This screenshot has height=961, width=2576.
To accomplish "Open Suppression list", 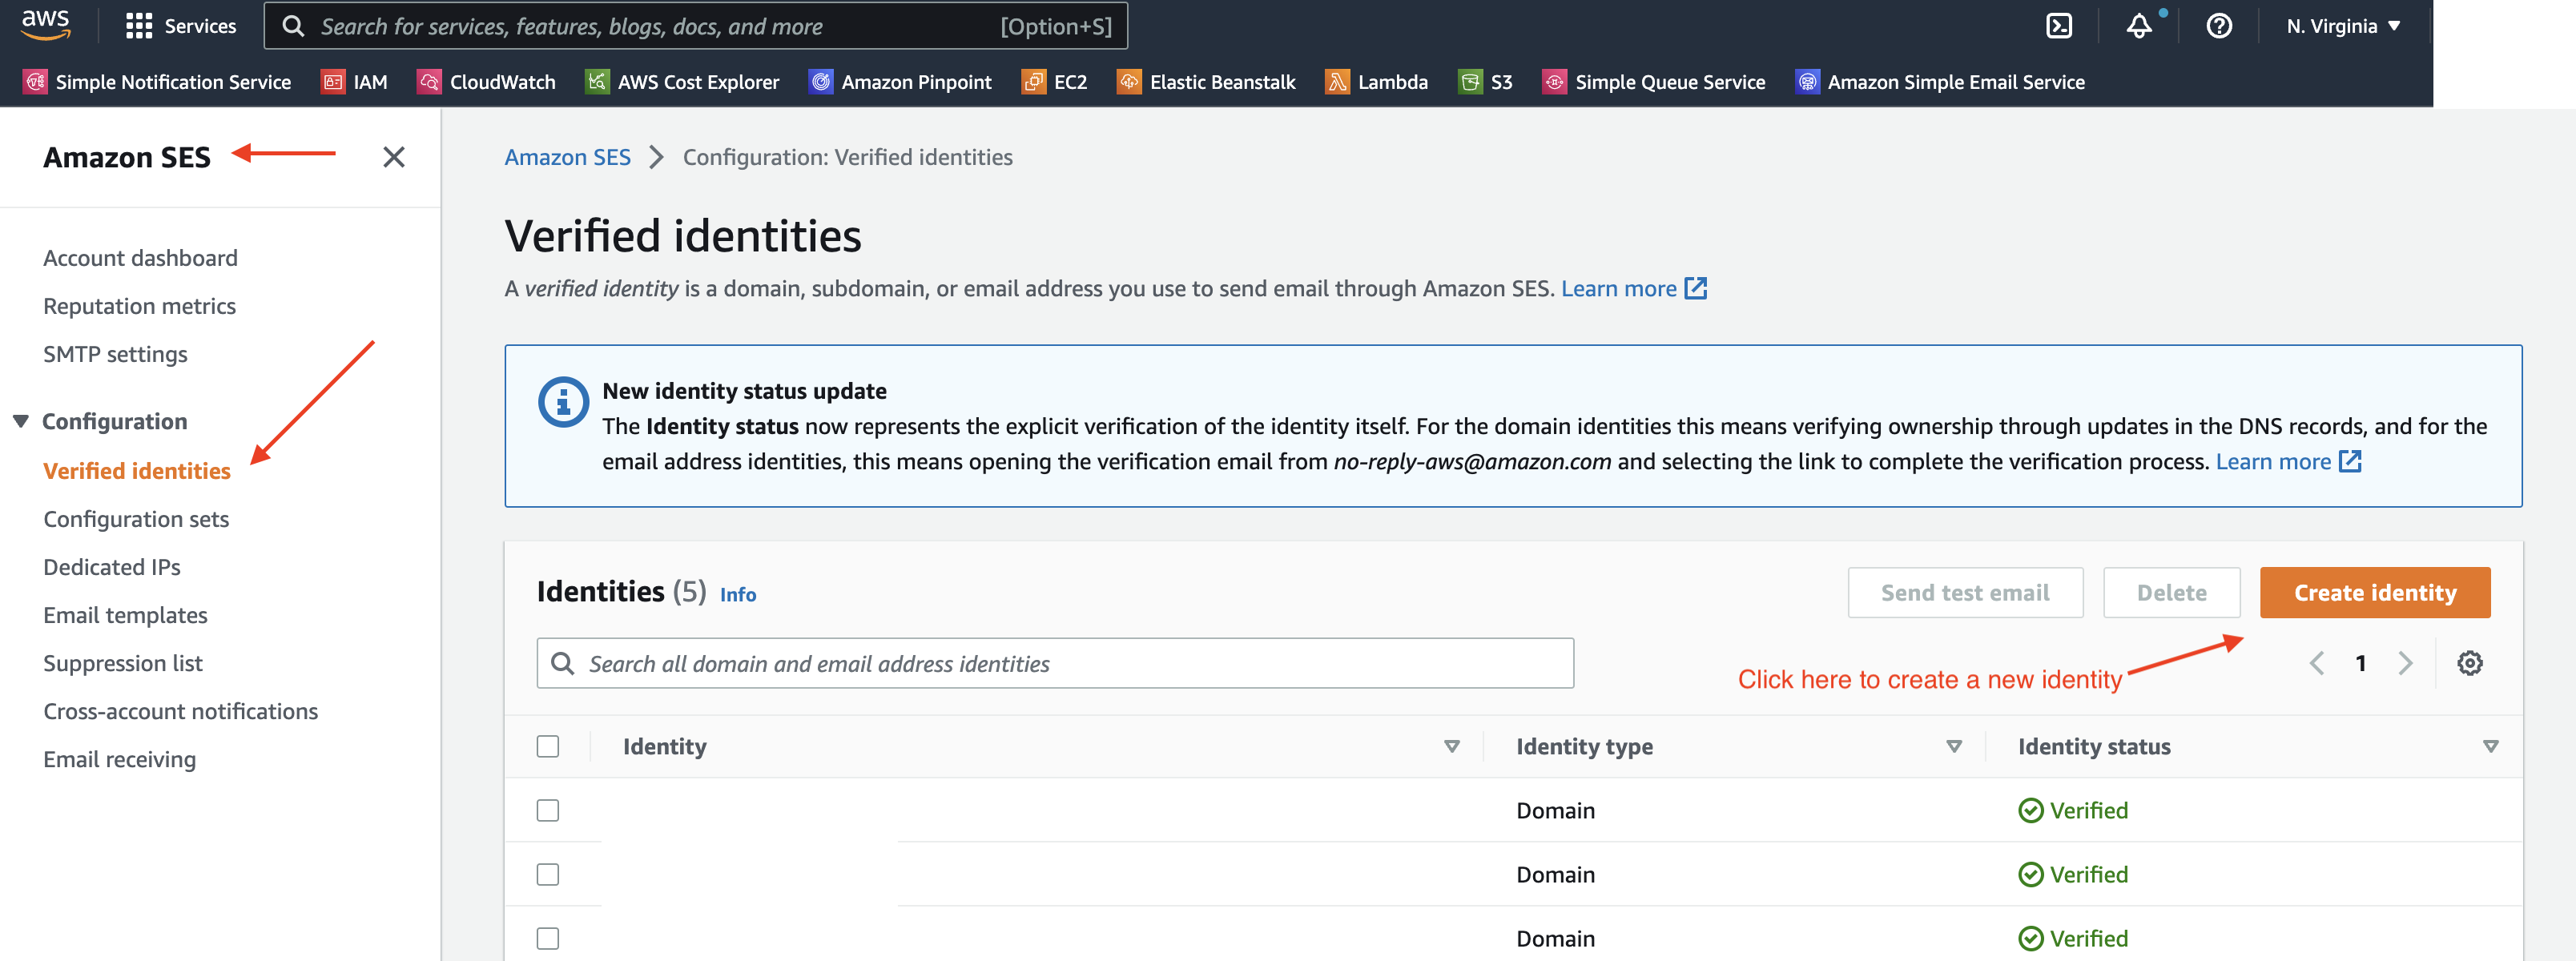I will (x=123, y=663).
